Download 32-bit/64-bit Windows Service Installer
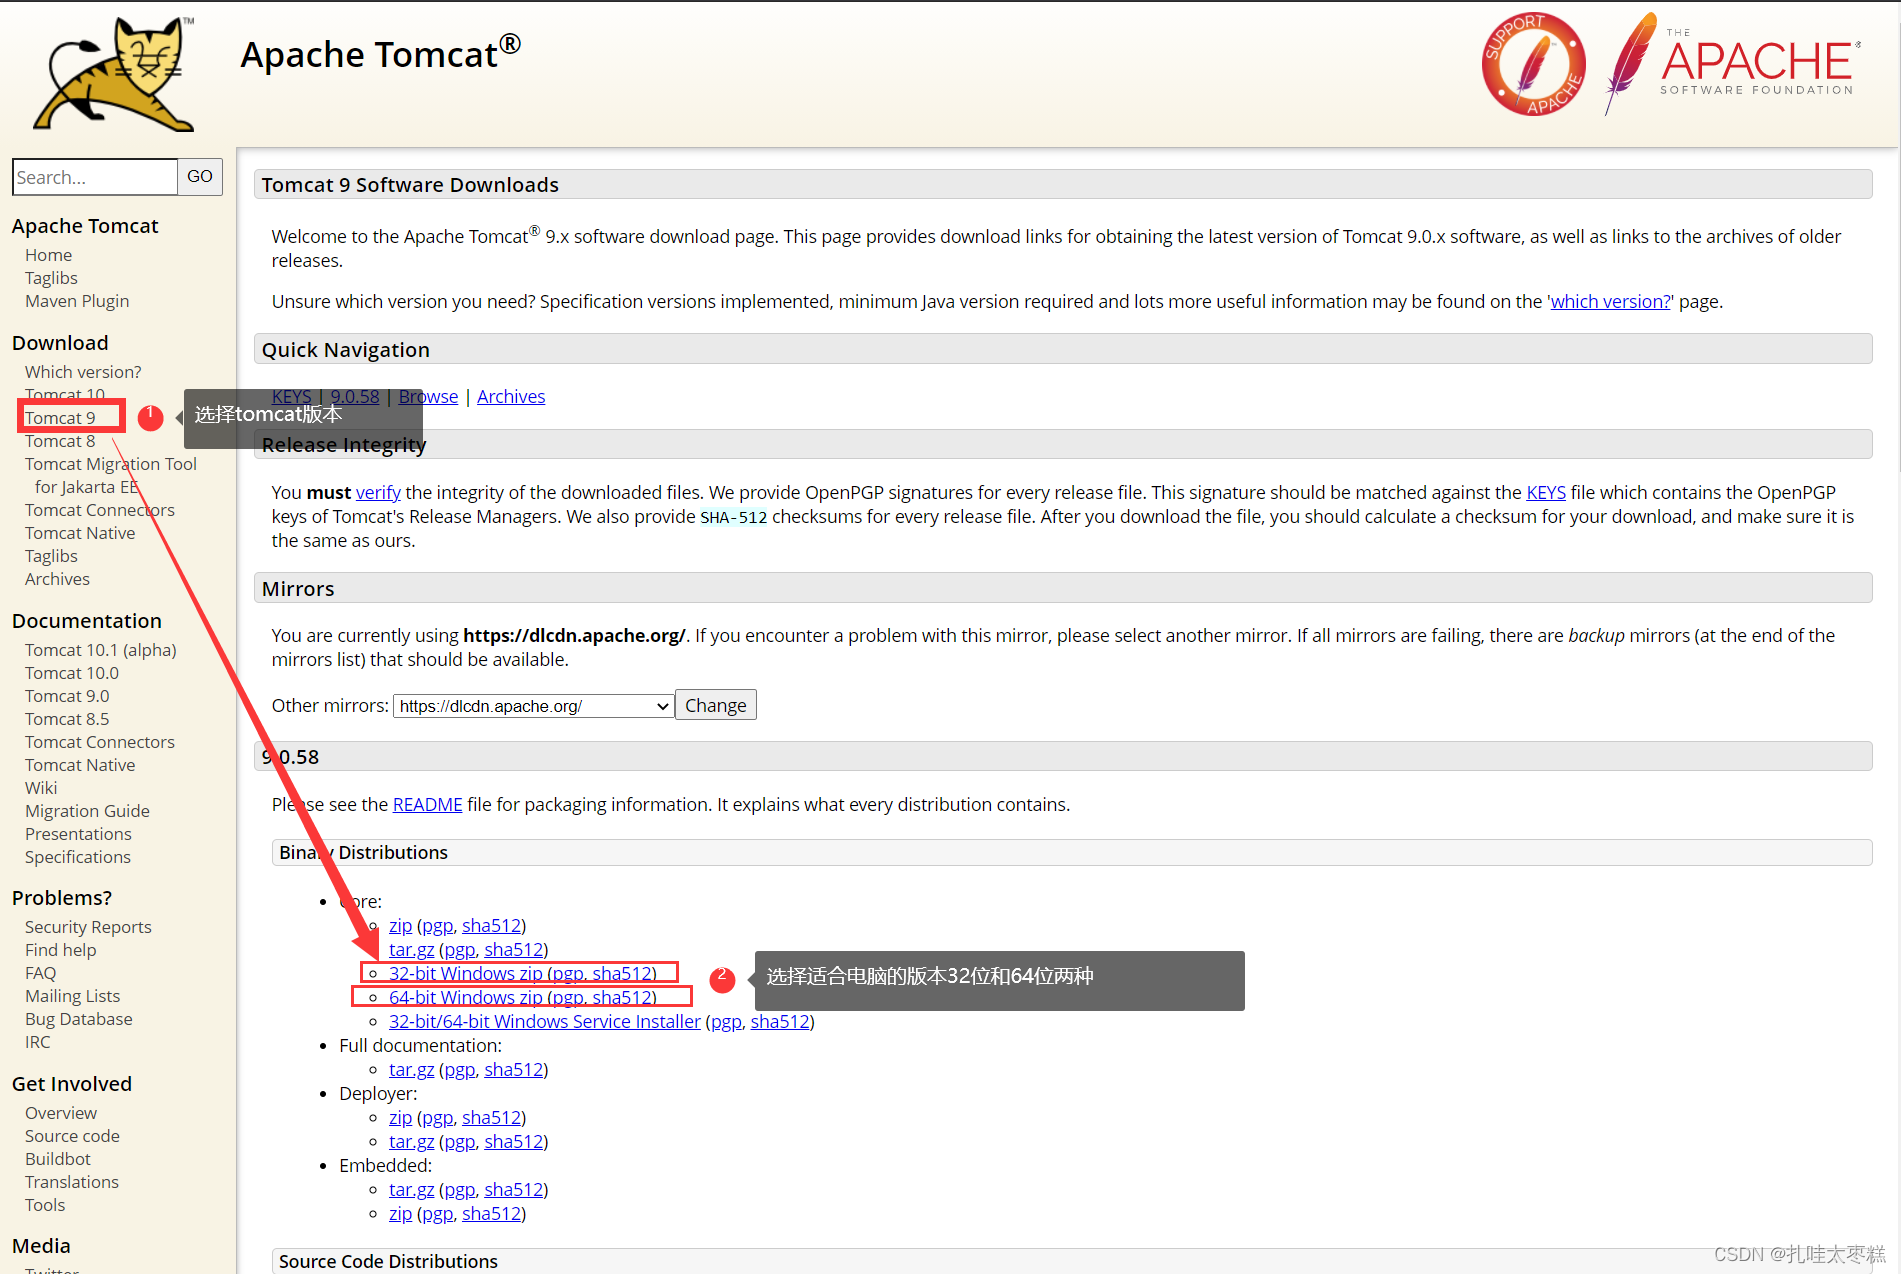This screenshot has width=1901, height=1274. click(x=545, y=1021)
